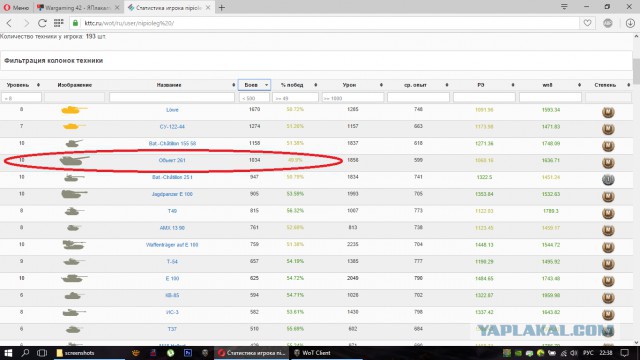Screen dimensions: 640x360
Task: Sort by Урон column
Action: click(353, 85)
